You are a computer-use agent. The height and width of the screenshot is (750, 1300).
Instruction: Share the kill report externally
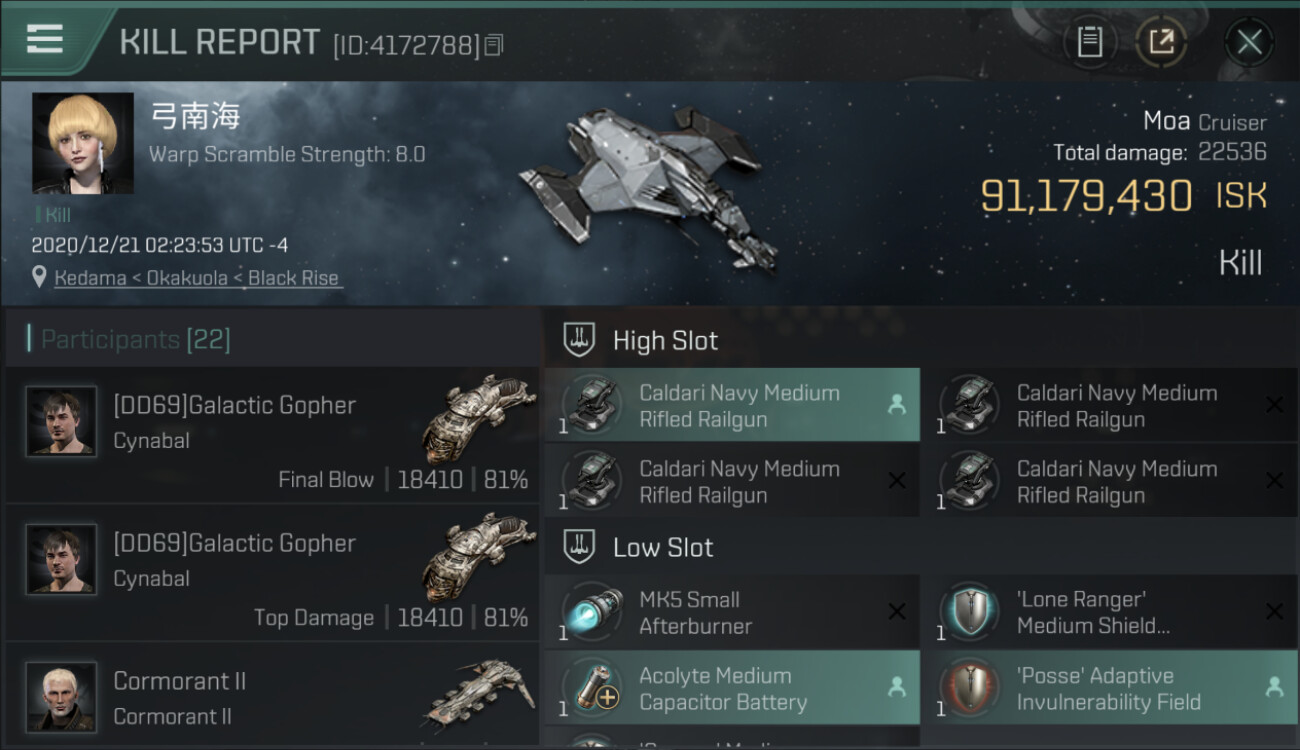[x=1161, y=42]
